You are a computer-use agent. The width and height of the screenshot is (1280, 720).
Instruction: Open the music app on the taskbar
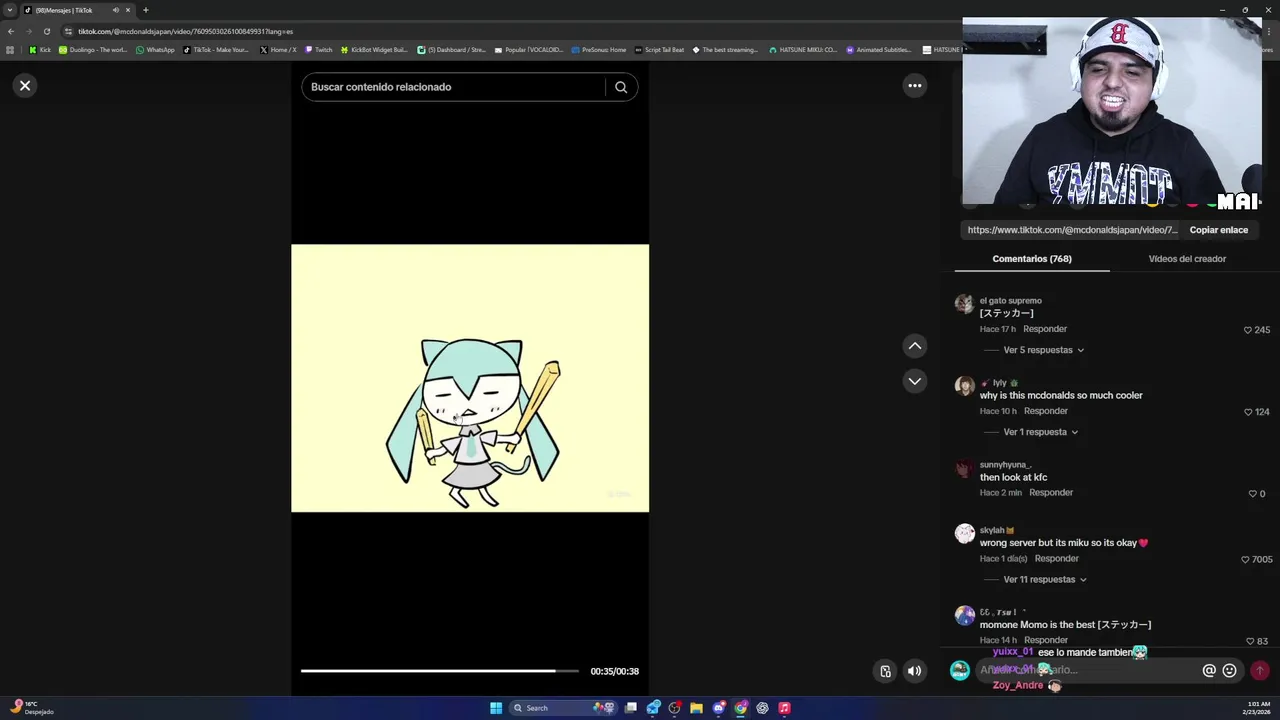point(784,708)
